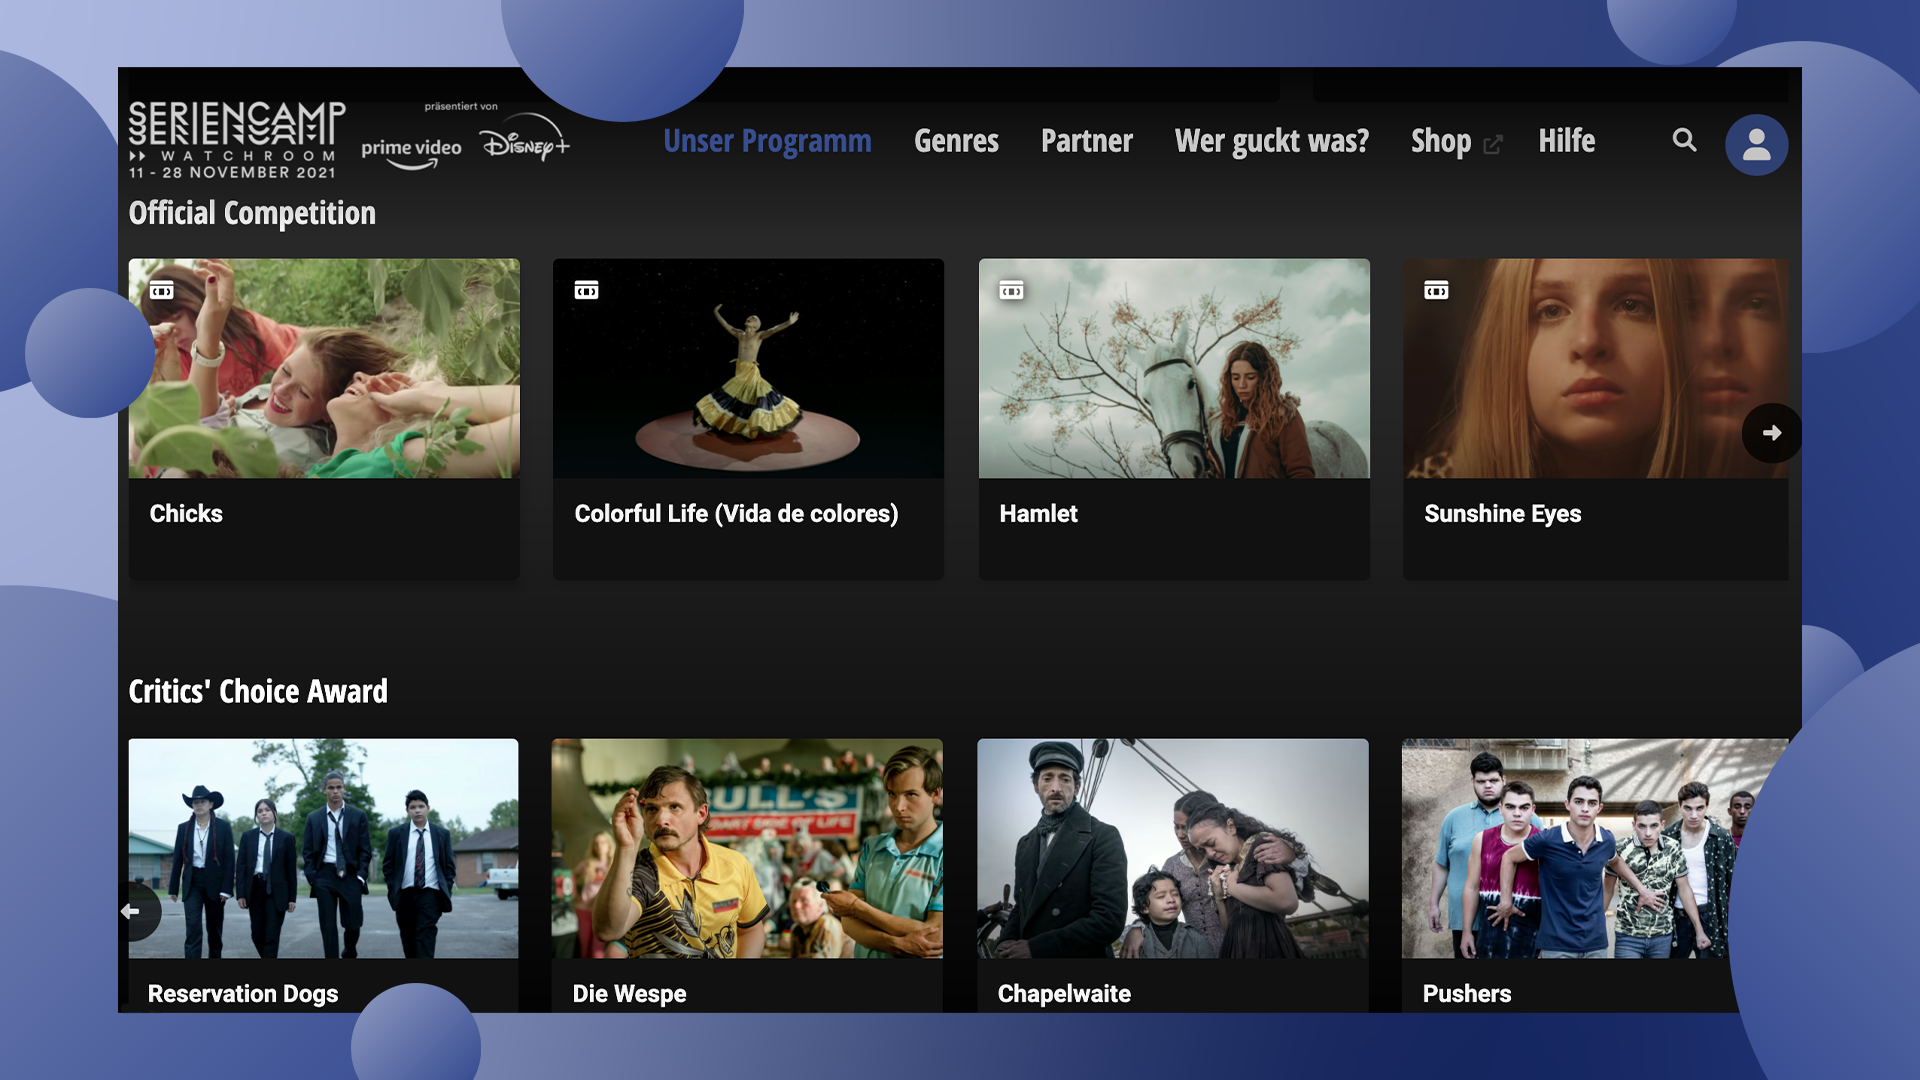1920x1080 pixels.
Task: Click the series icon on Hamlet card
Action: pyautogui.click(x=1011, y=291)
